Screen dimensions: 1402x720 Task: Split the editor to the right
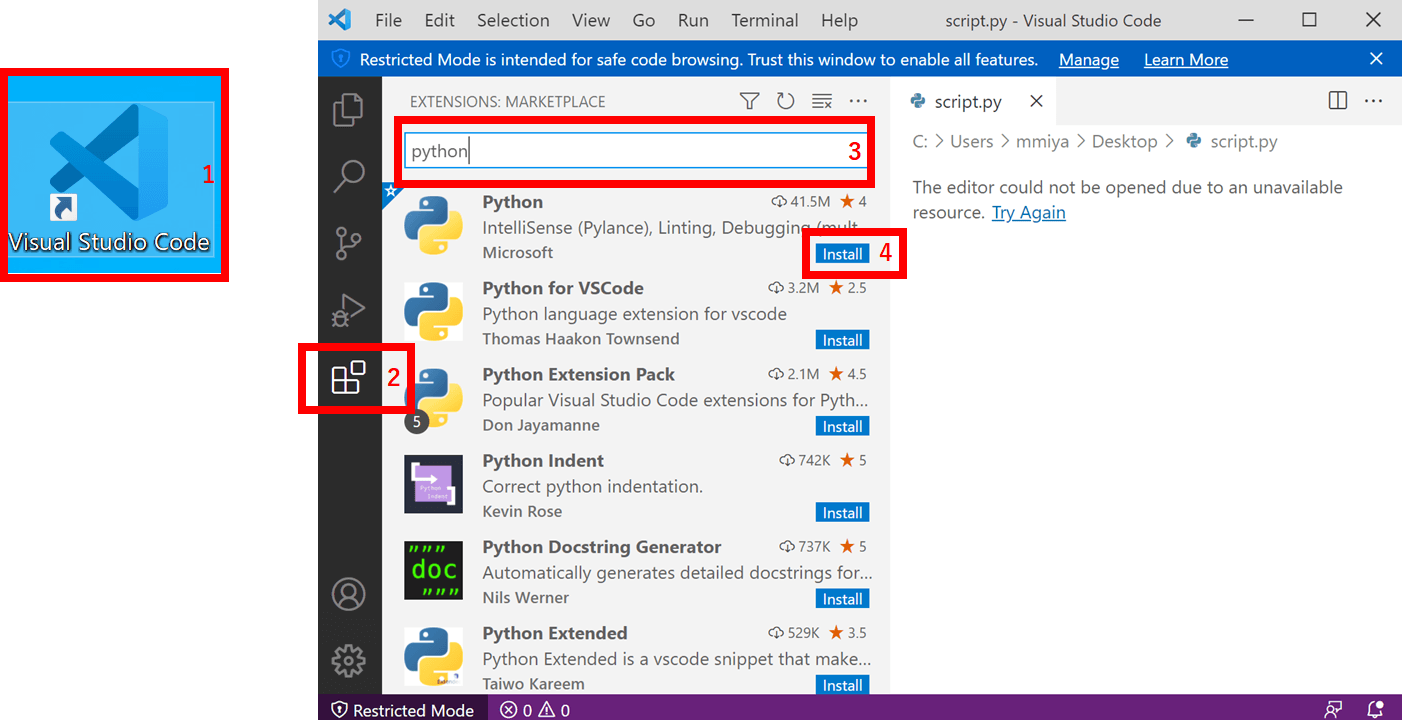[x=1337, y=101]
